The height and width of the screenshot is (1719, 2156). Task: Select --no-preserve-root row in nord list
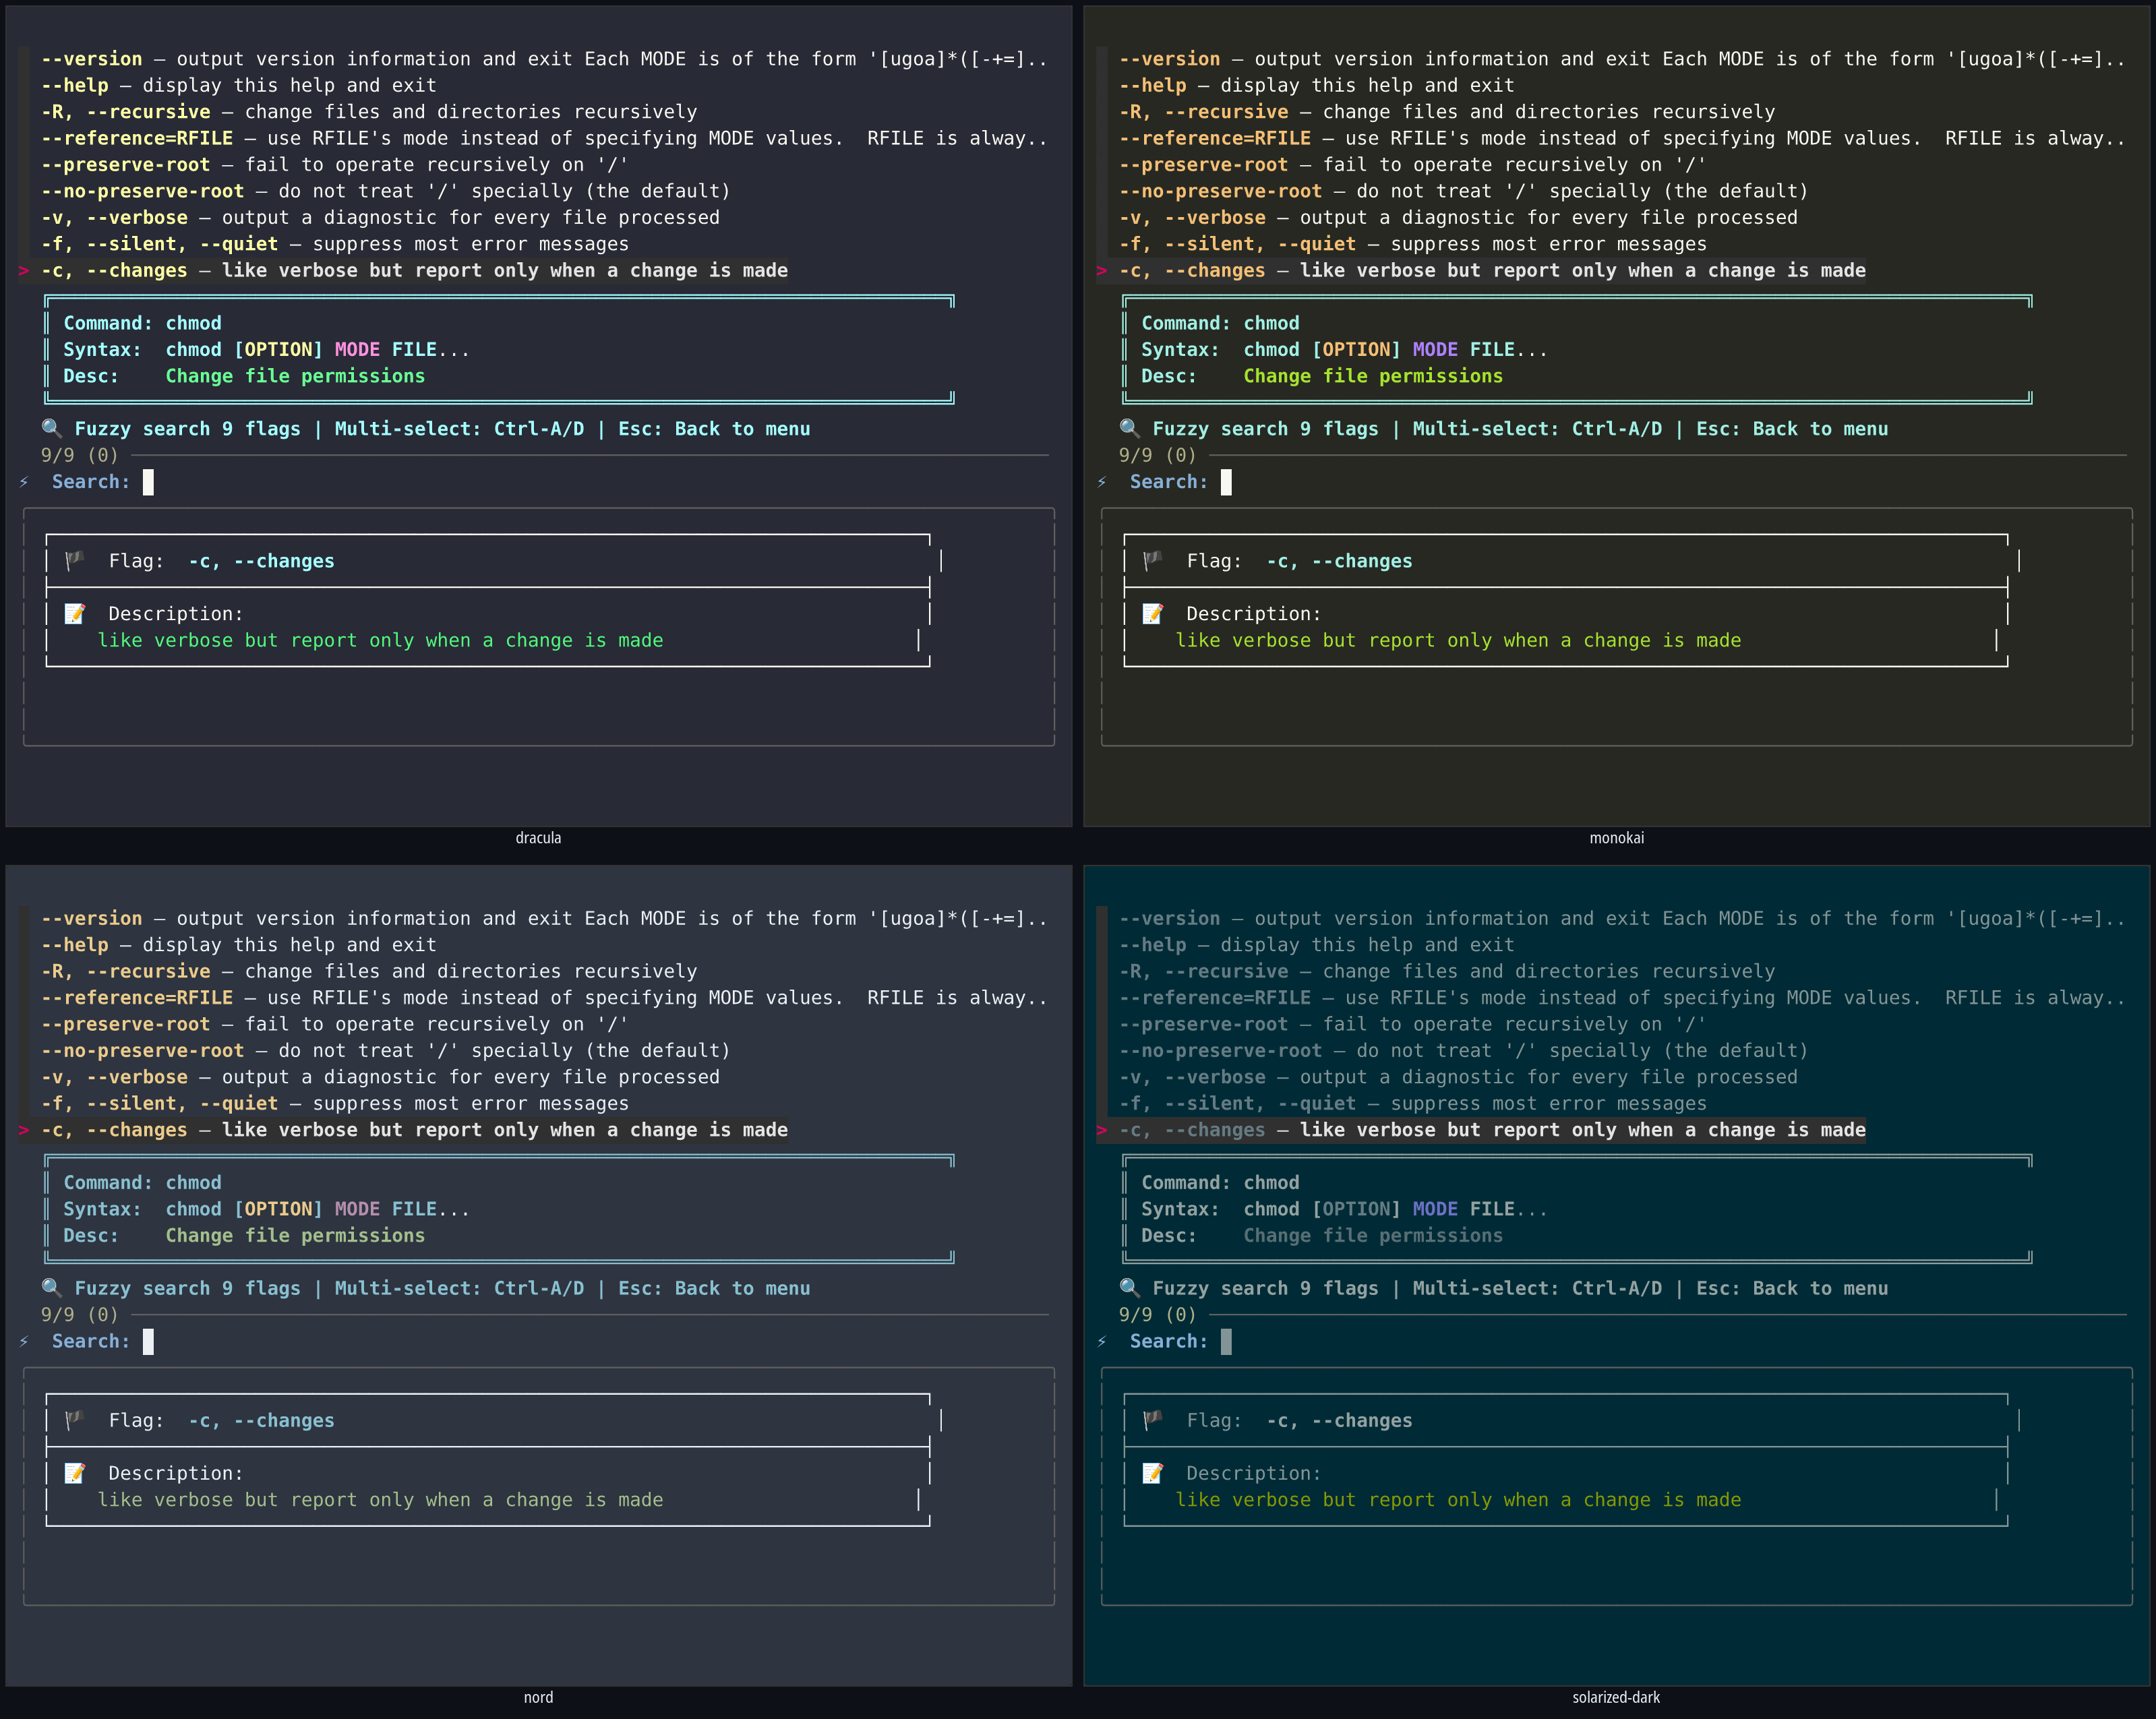(385, 1051)
